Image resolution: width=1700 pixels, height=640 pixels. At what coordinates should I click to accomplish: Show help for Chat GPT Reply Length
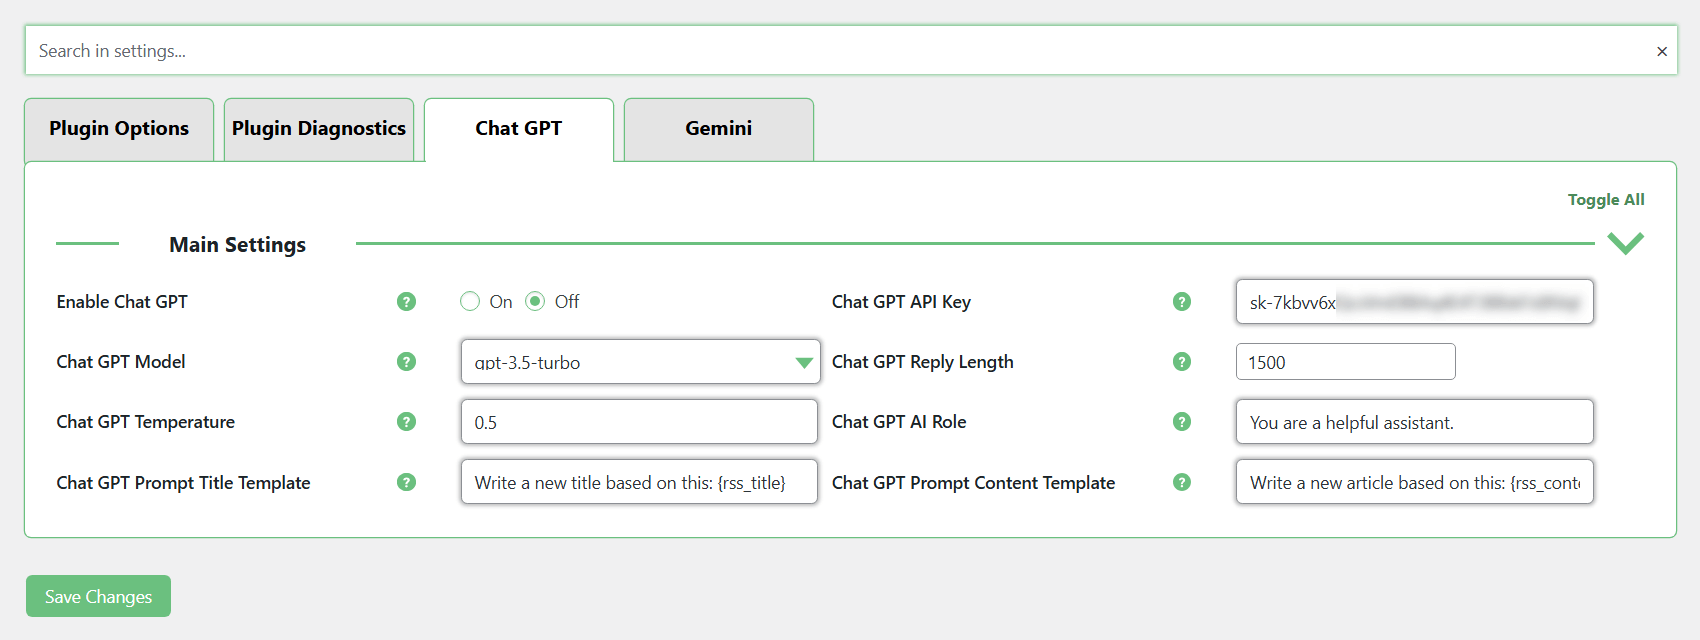(1182, 362)
